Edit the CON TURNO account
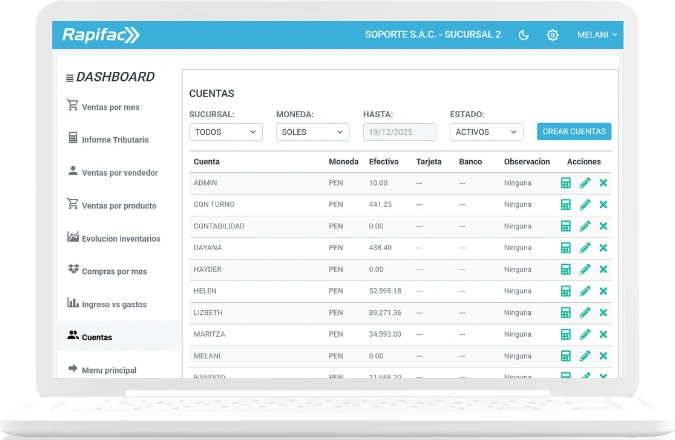This screenshot has height=440, width=675. pos(585,205)
